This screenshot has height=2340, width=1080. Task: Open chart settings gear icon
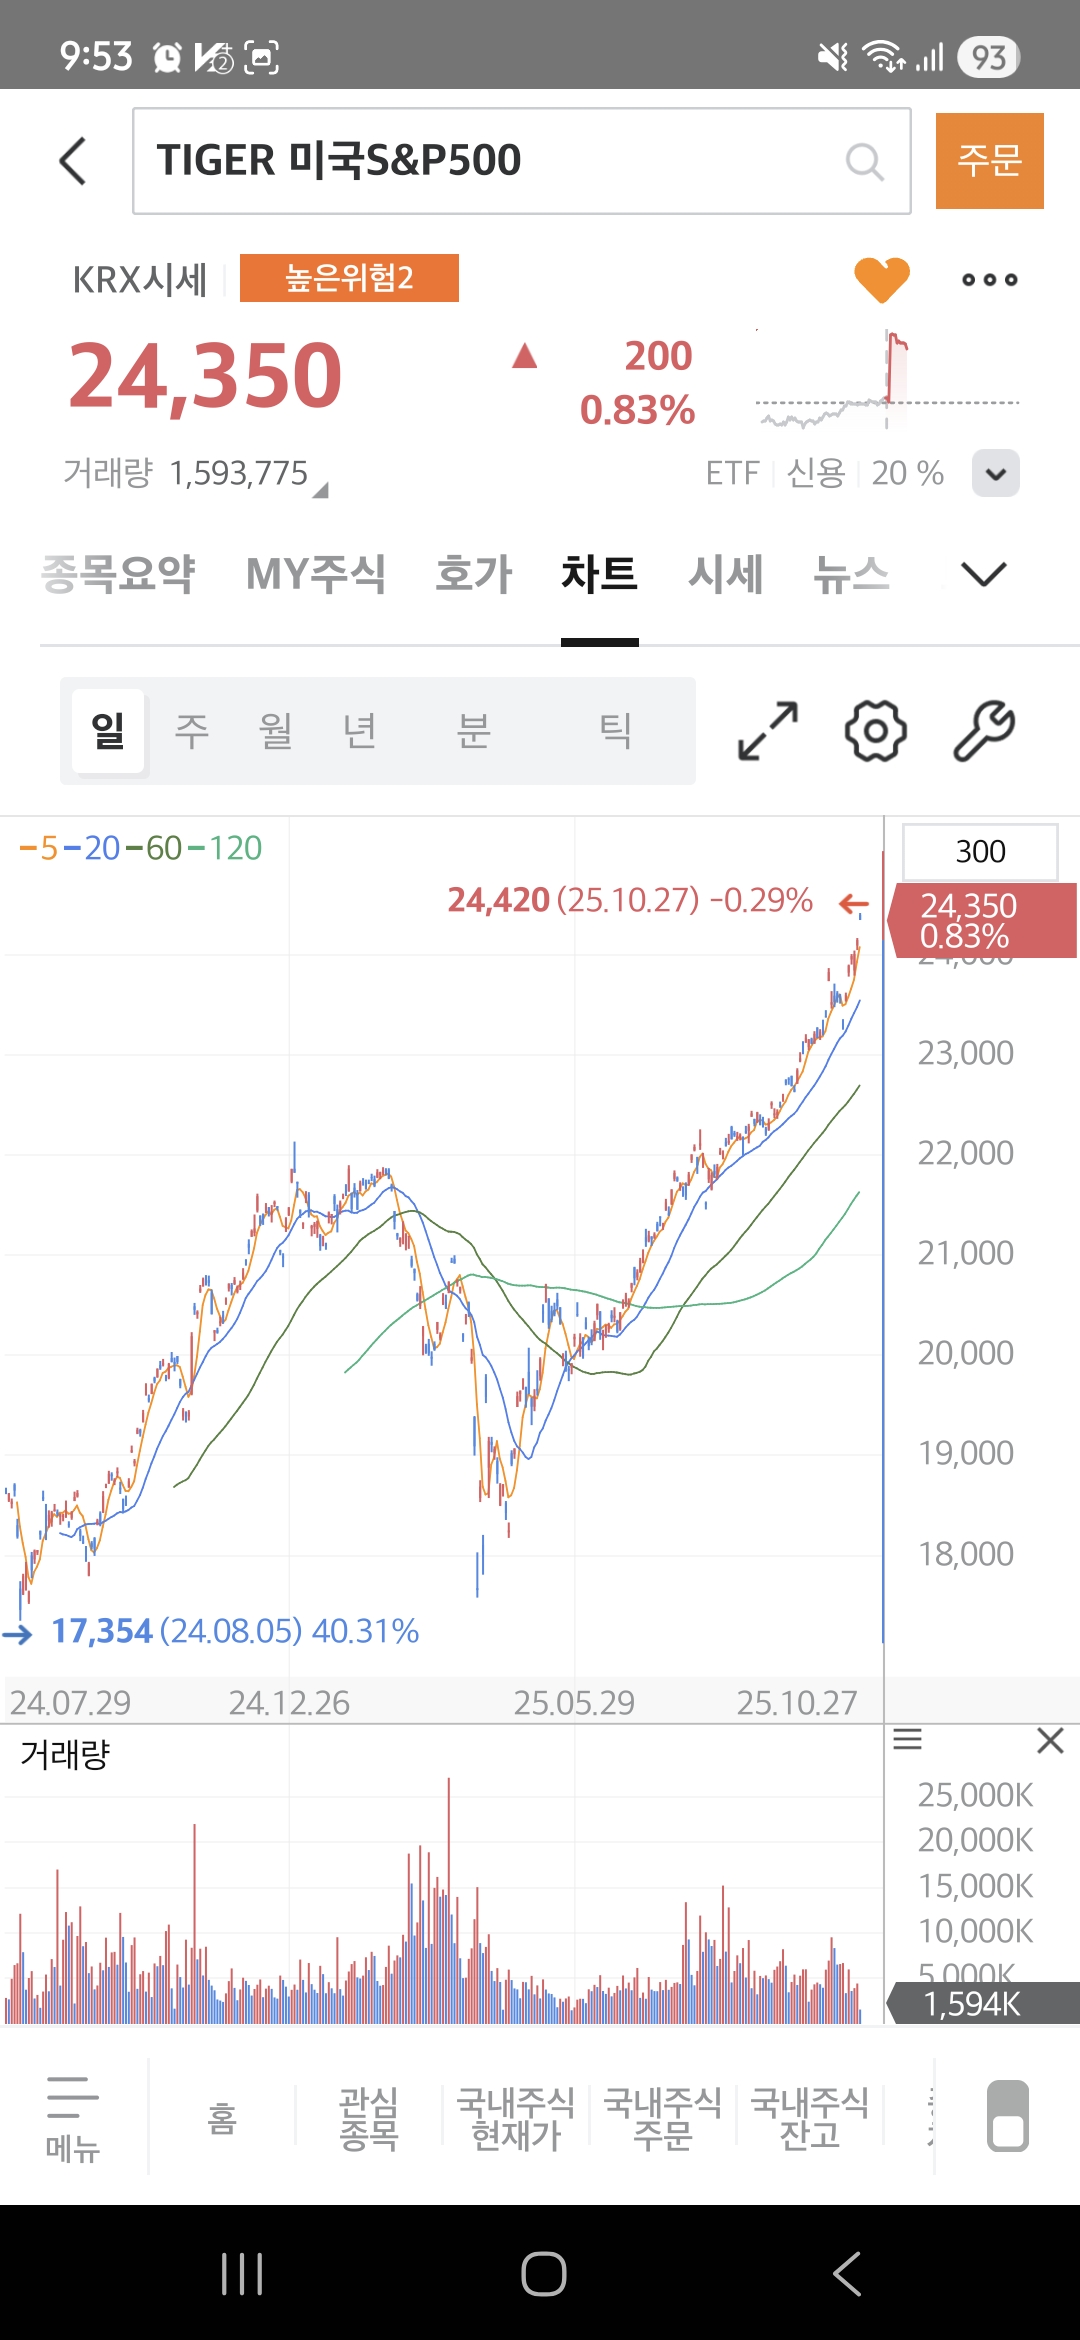click(x=876, y=731)
